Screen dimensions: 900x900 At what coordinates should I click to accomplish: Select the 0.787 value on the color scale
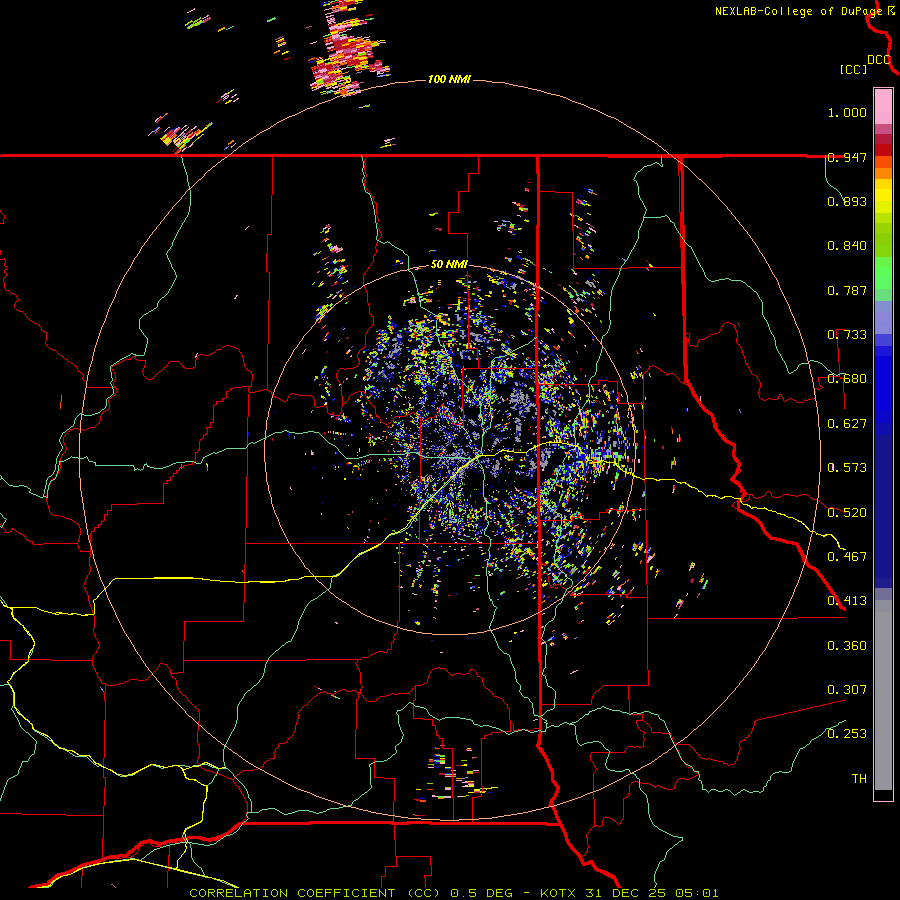coord(847,290)
